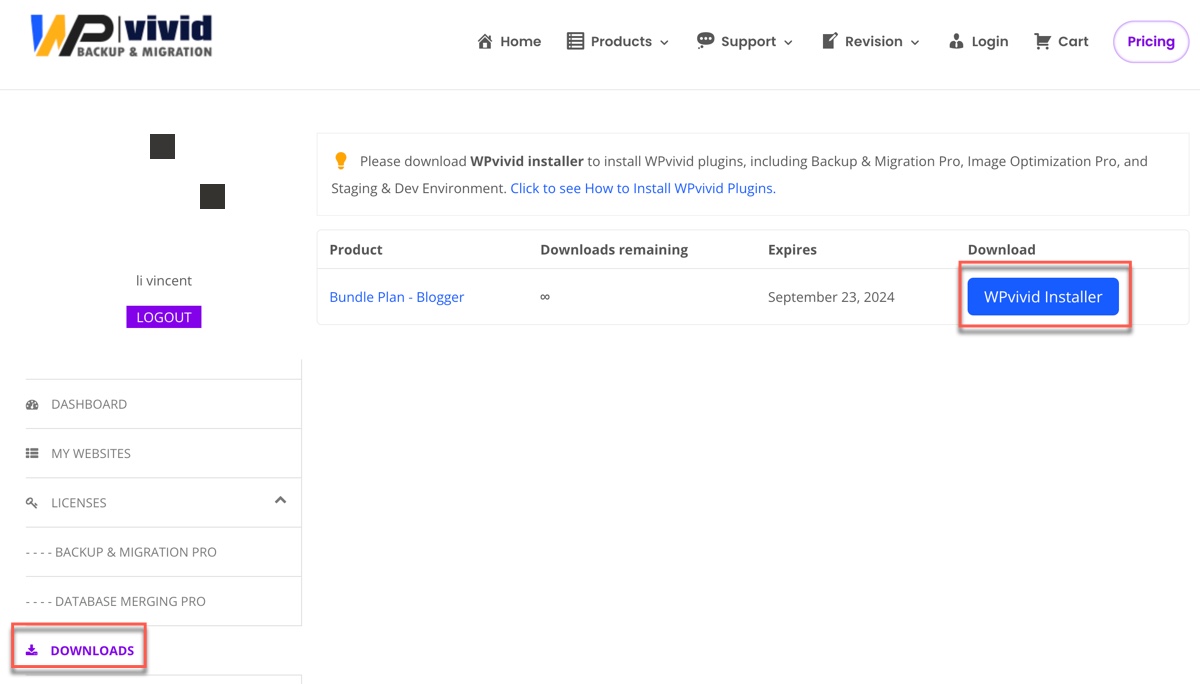This screenshot has width=1200, height=684.
Task: Open the Support menu
Action: coord(745,41)
